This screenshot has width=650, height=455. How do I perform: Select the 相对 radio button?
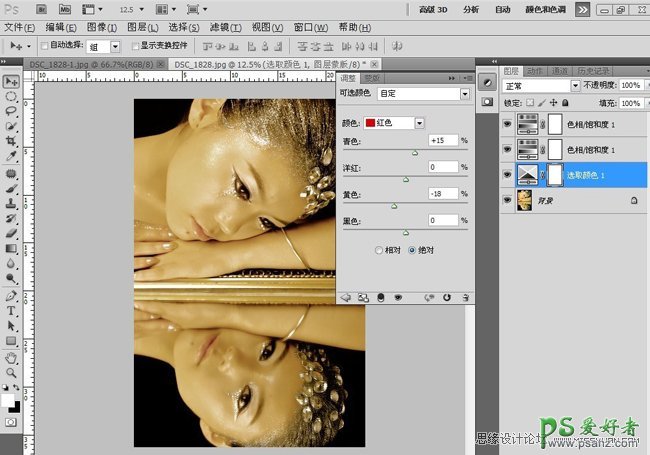pyautogui.click(x=378, y=249)
